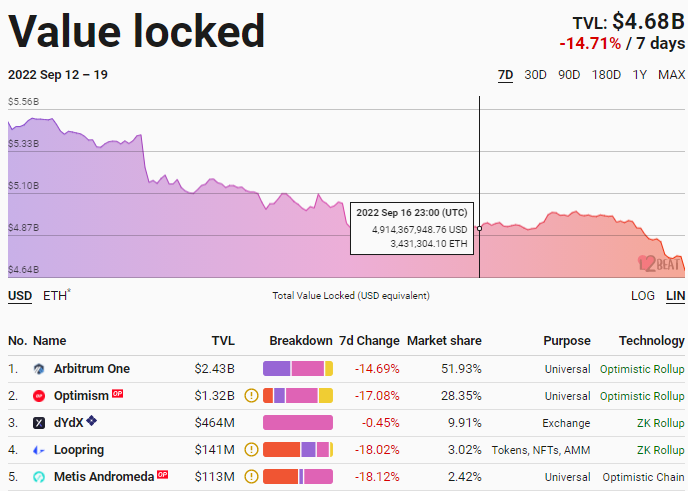Switch chart currency to ETH
Viewport: 688px width, 491px height.
click(57, 296)
